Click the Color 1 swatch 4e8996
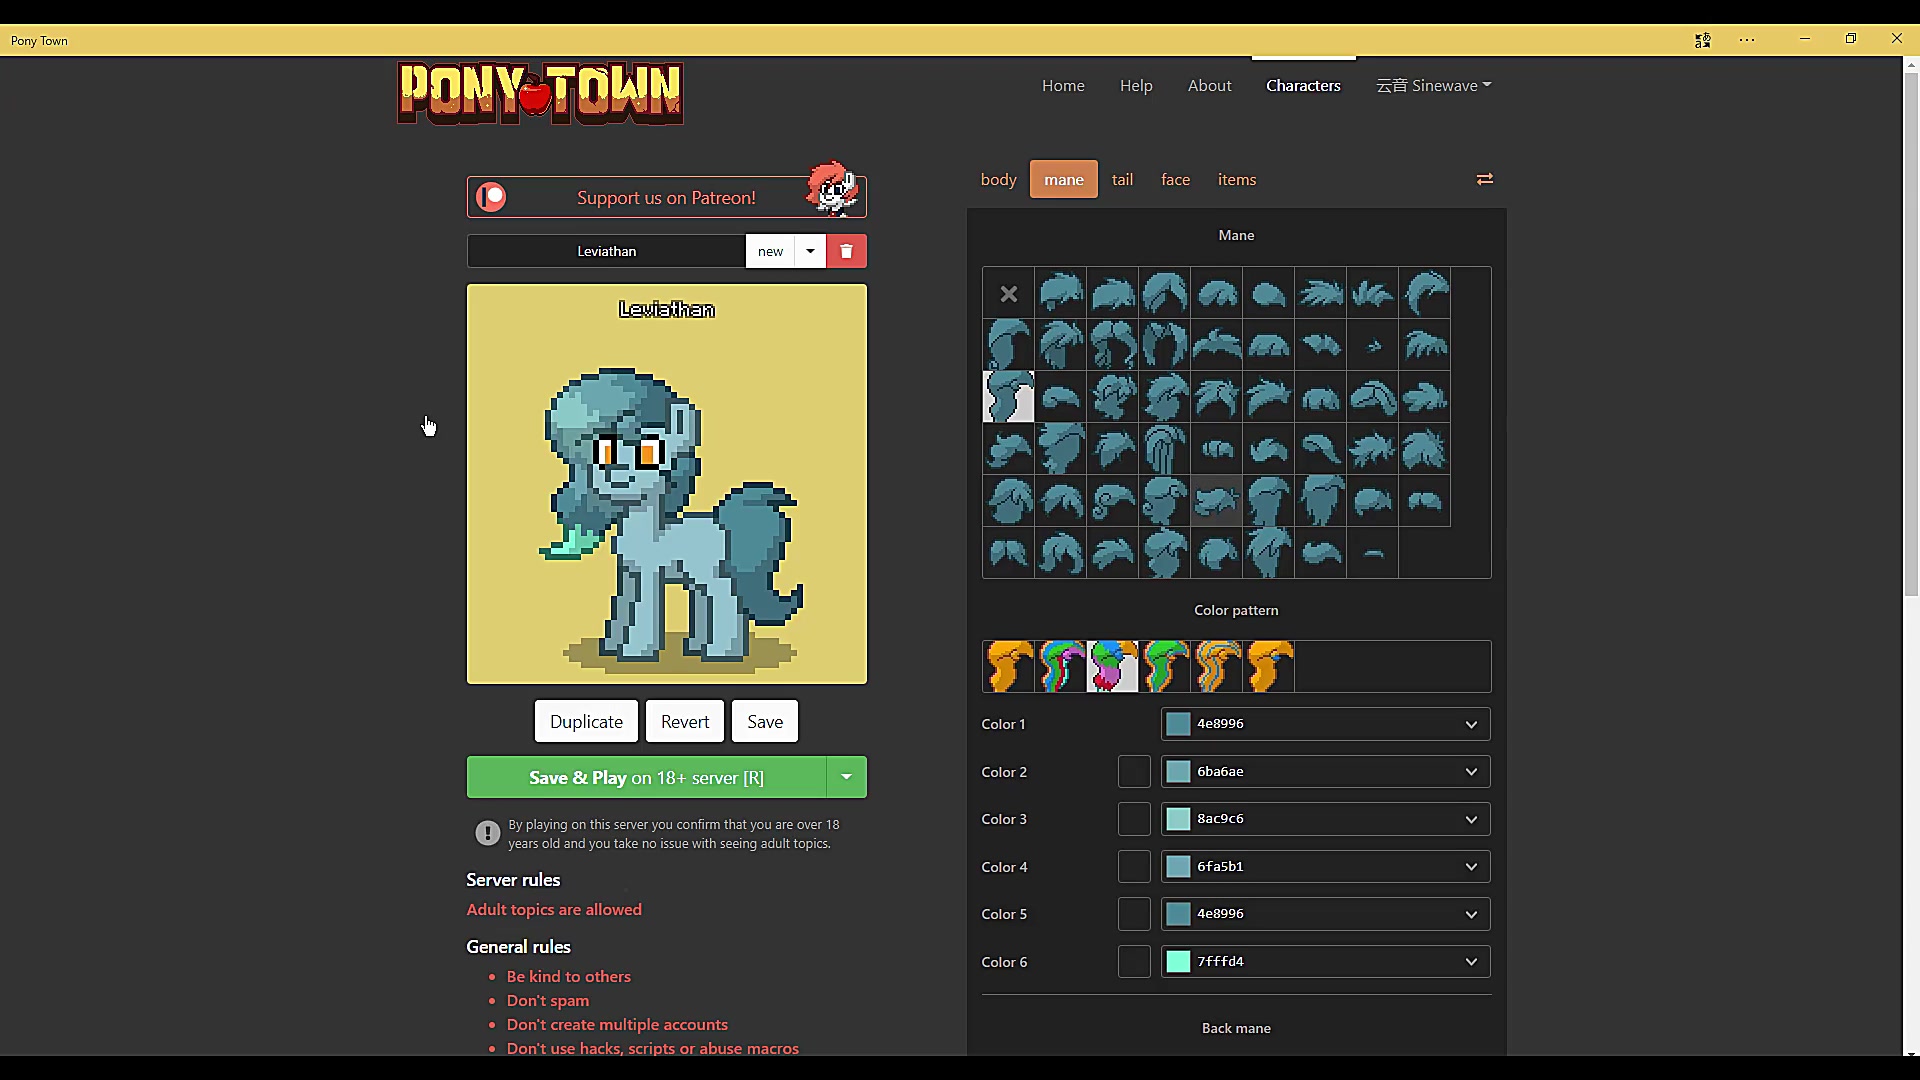 point(1179,724)
